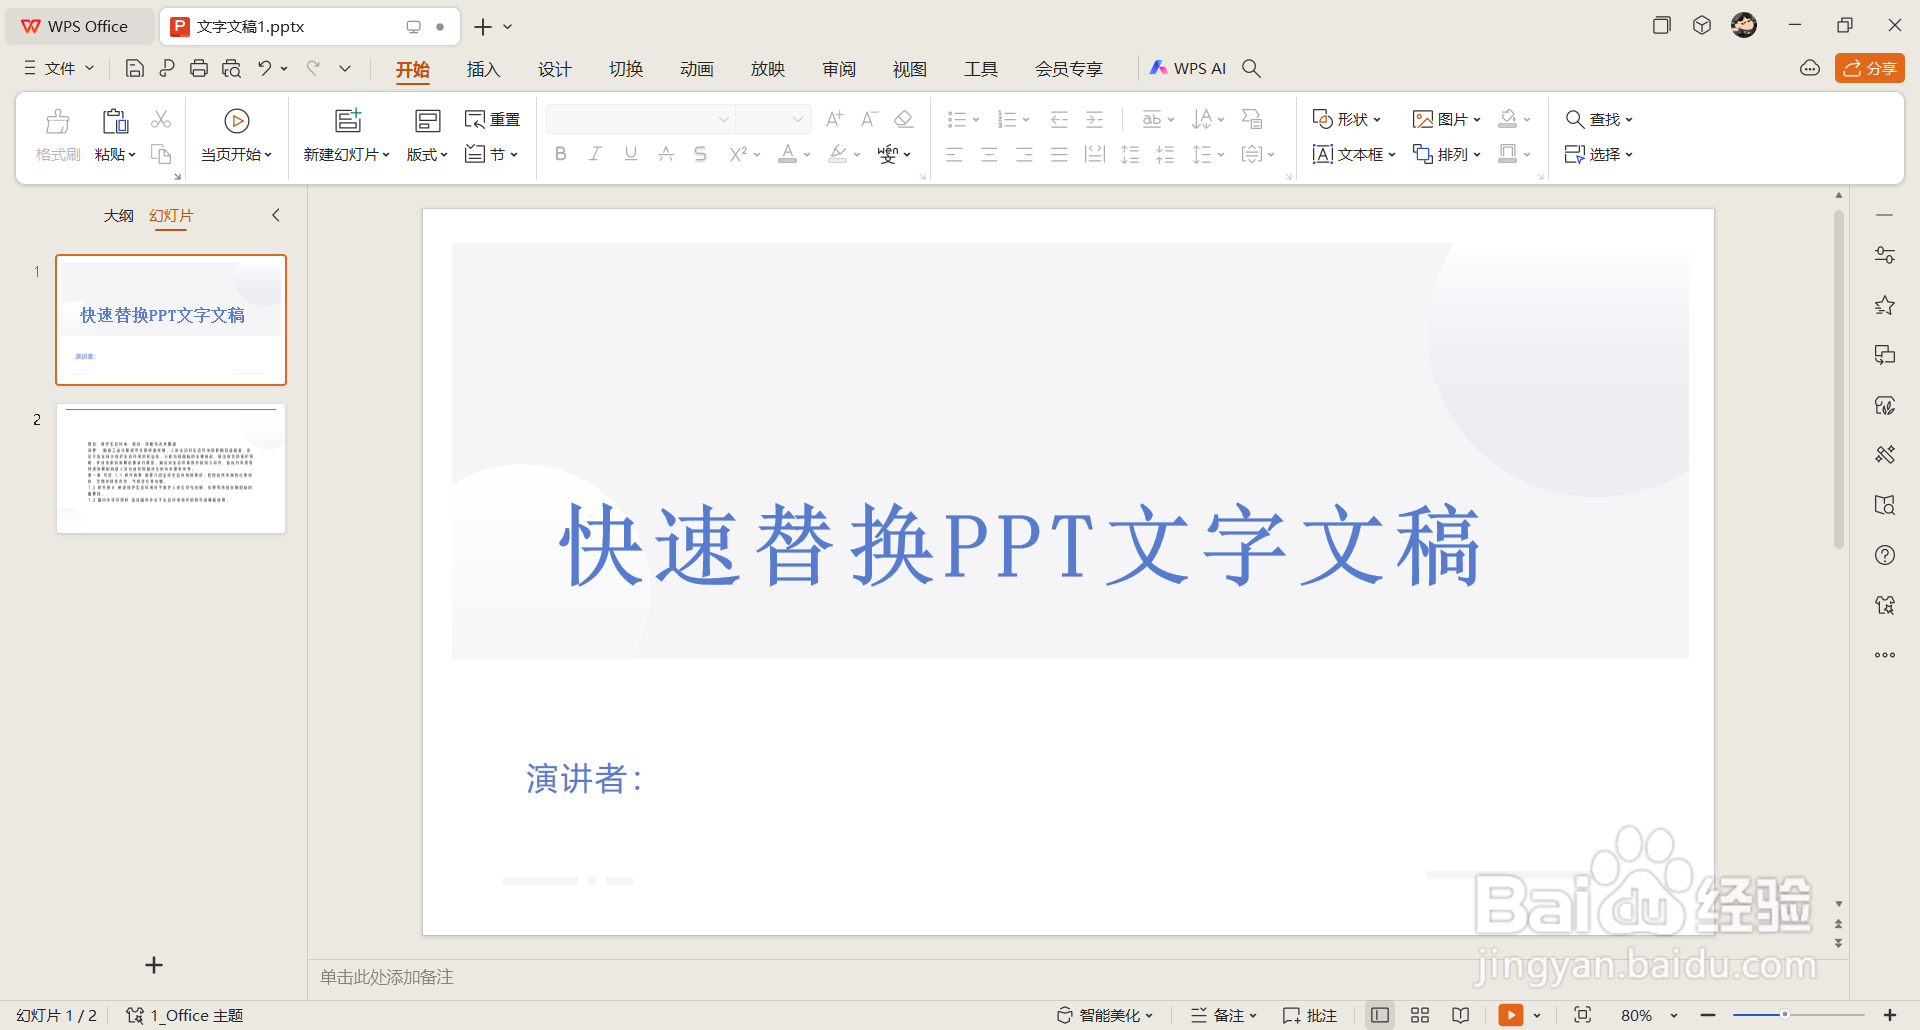
Task: Open the Design (设计) tab
Action: pos(554,69)
